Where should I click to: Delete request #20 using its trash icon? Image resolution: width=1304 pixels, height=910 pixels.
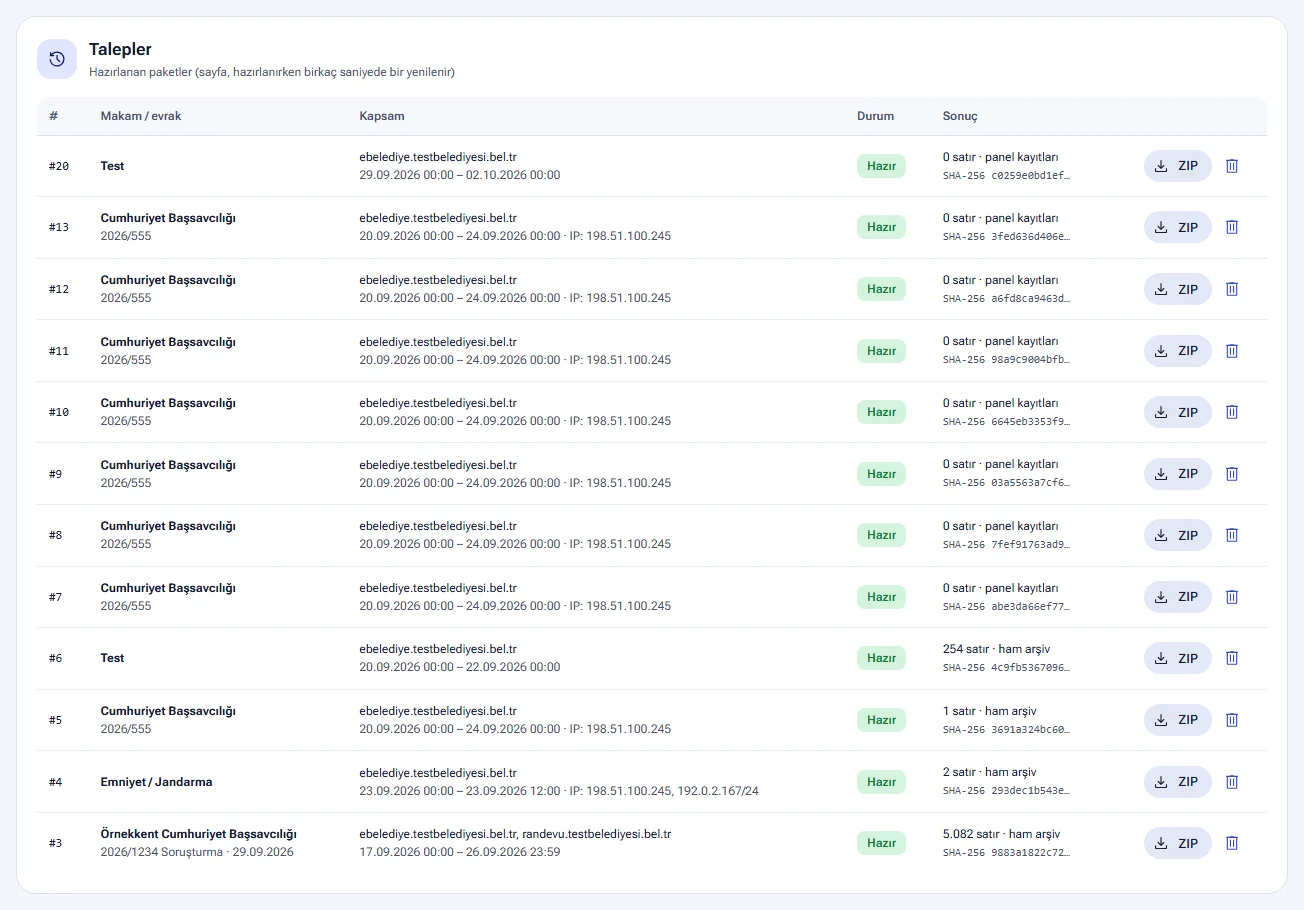(x=1232, y=166)
